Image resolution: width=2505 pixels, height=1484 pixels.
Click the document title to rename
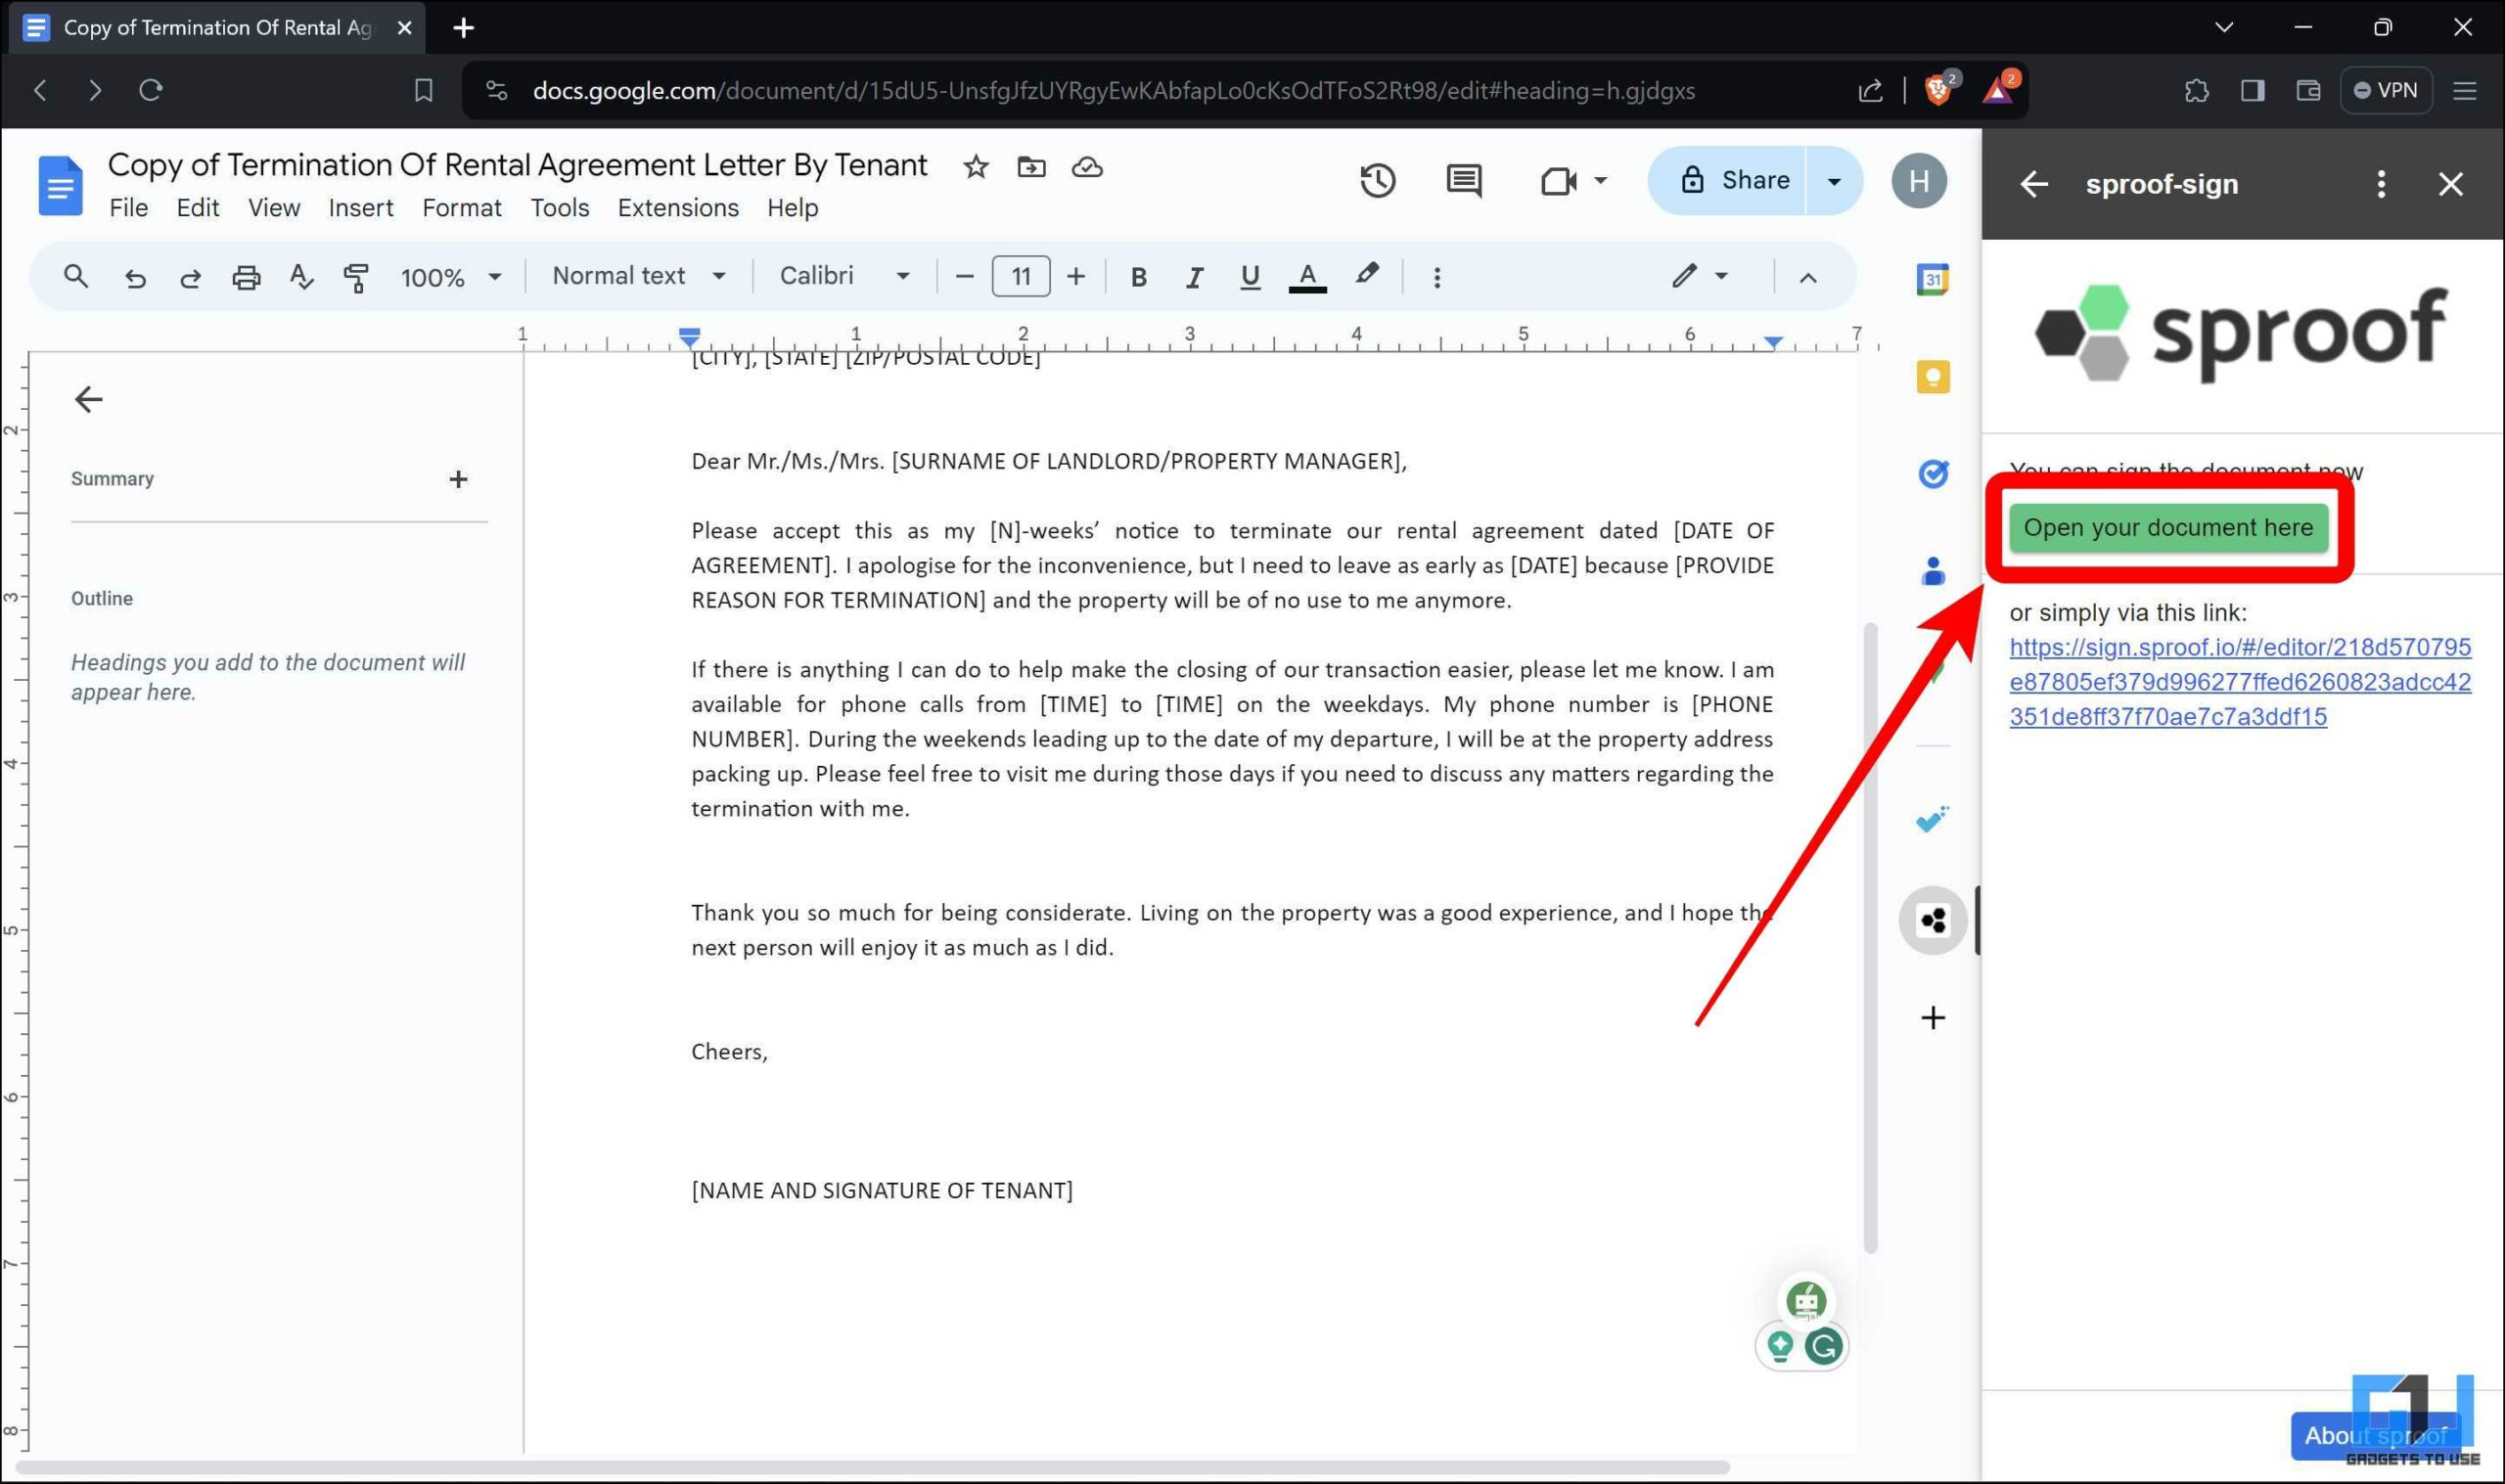tap(517, 165)
